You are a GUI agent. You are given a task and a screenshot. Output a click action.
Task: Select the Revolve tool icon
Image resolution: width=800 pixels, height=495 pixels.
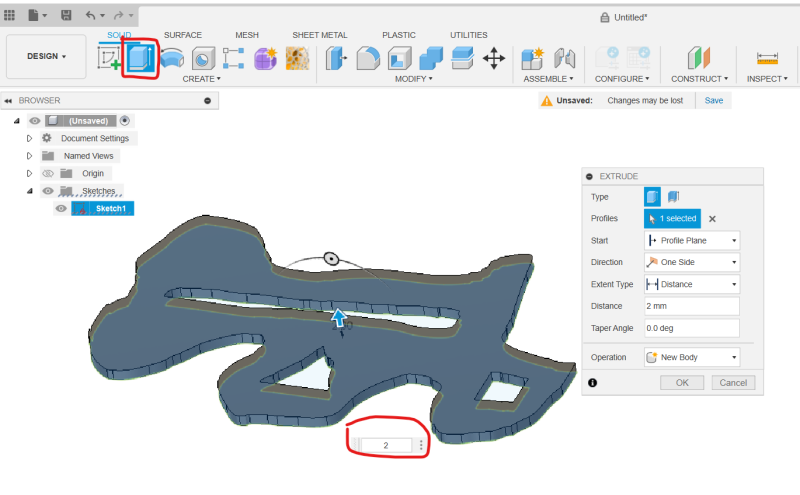point(172,58)
